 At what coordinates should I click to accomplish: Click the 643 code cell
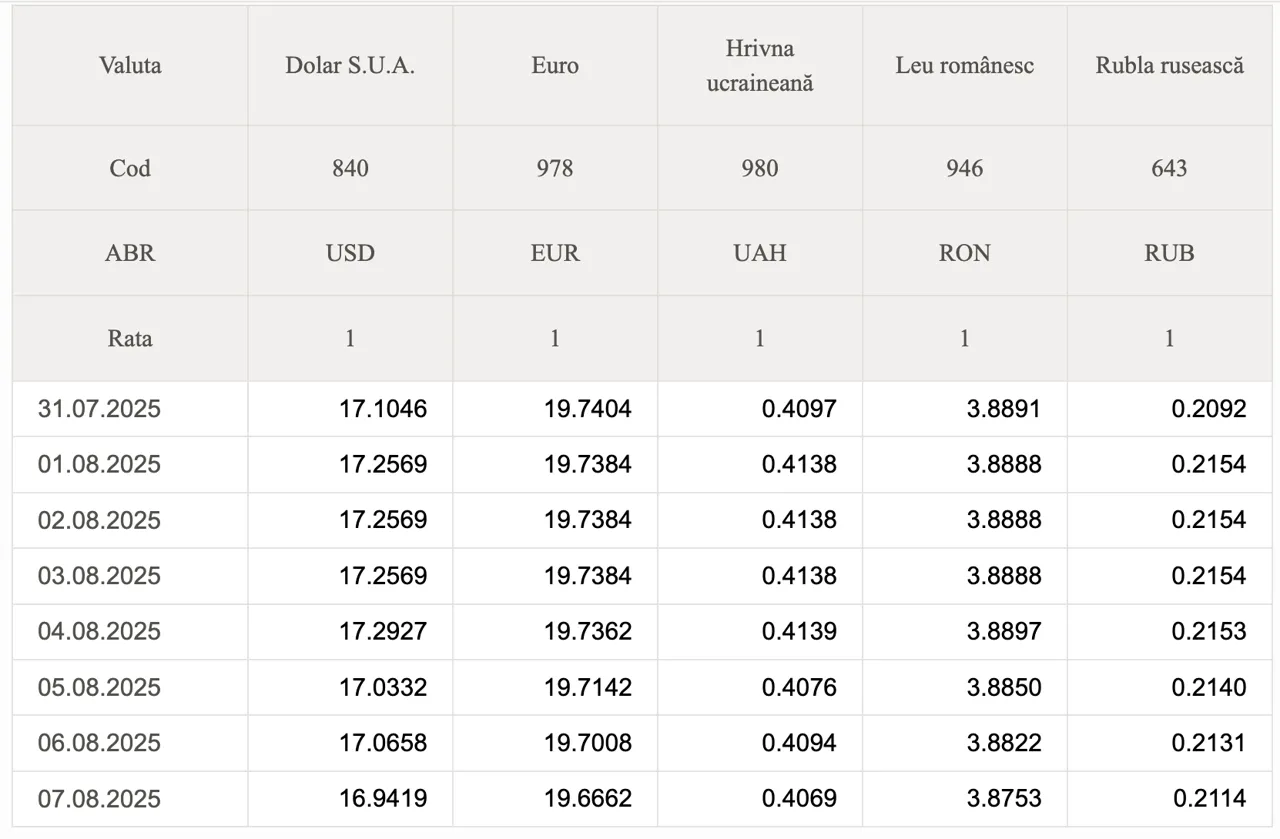(1170, 168)
